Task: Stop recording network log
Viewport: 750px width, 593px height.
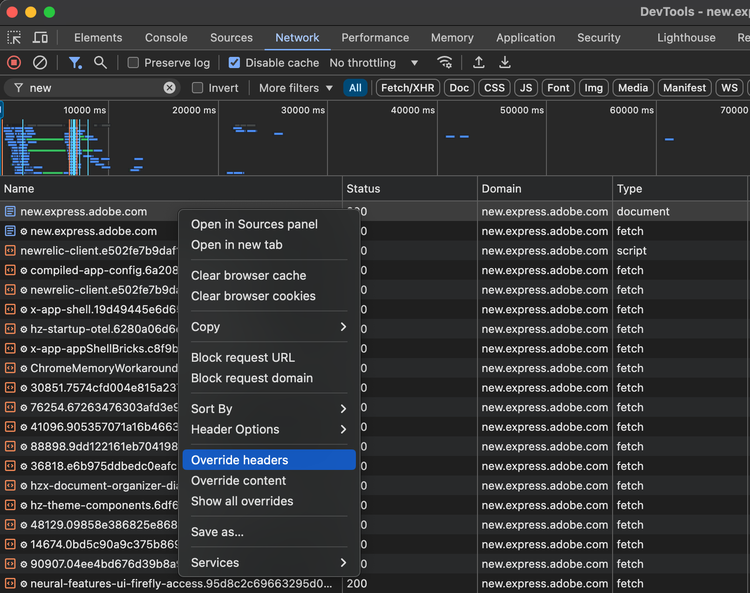Action: [14, 63]
